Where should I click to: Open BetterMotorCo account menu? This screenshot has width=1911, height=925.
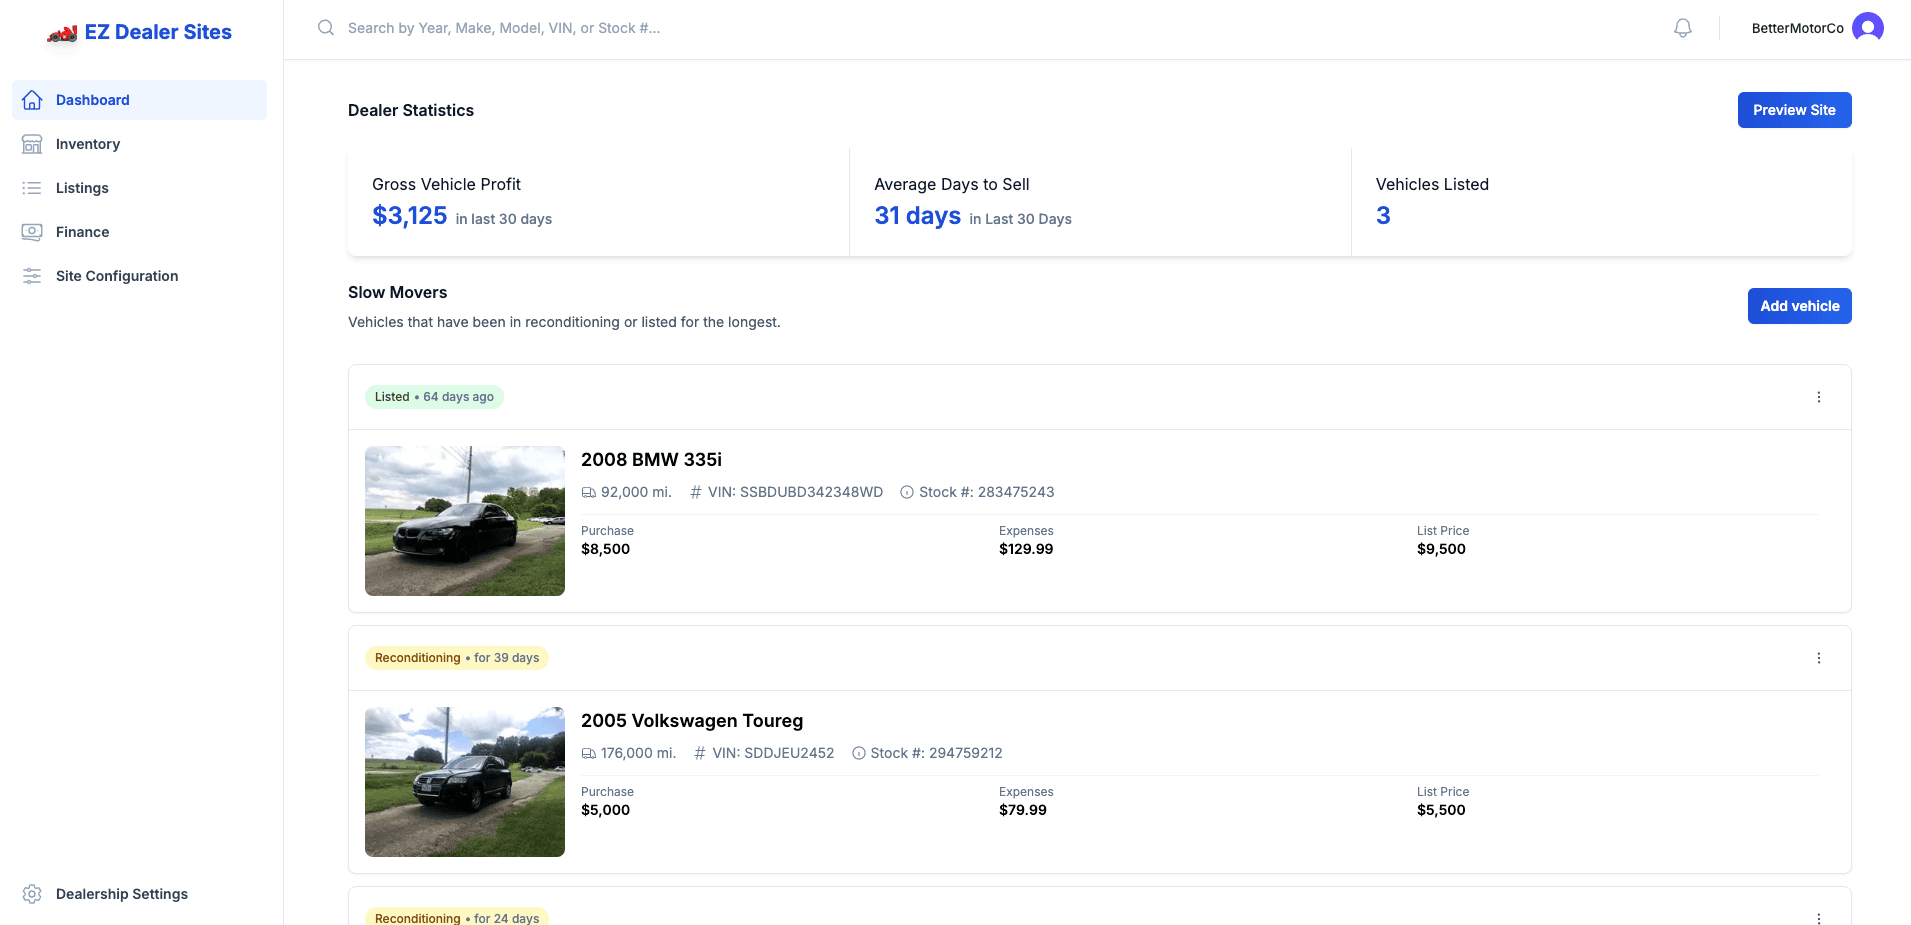(x=1799, y=27)
